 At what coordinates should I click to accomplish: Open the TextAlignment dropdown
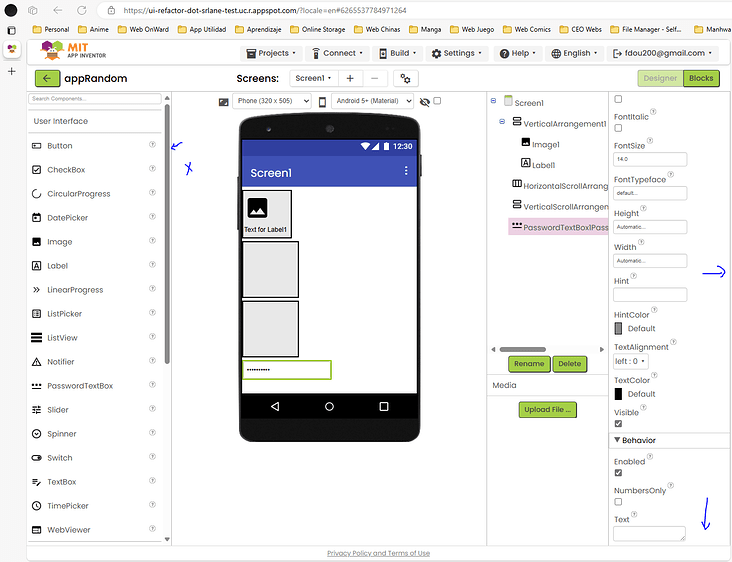pos(630,361)
